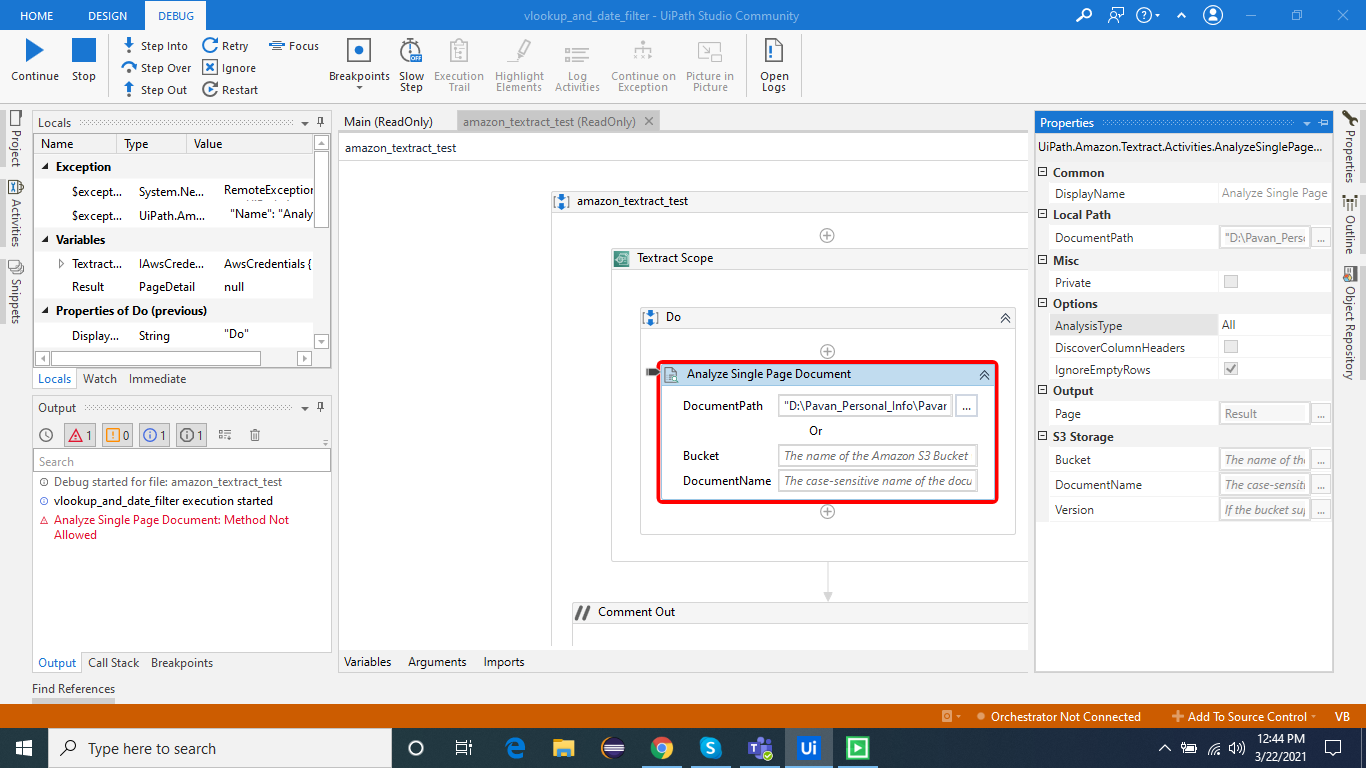
Task: Toggle trace messages filter in Output
Action: tap(192, 435)
